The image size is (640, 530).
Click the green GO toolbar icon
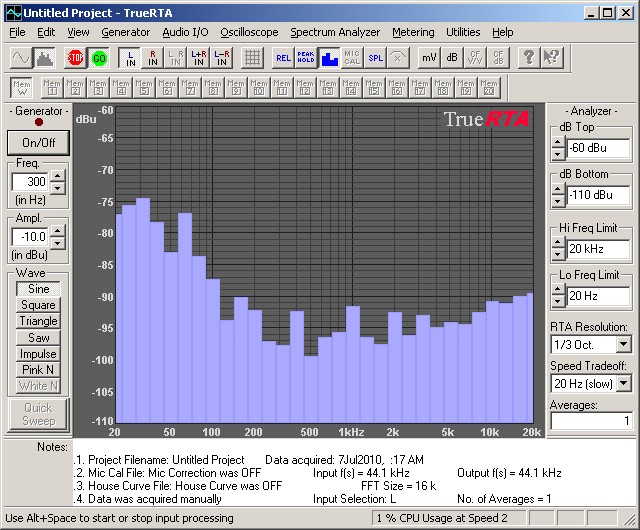pyautogui.click(x=99, y=57)
